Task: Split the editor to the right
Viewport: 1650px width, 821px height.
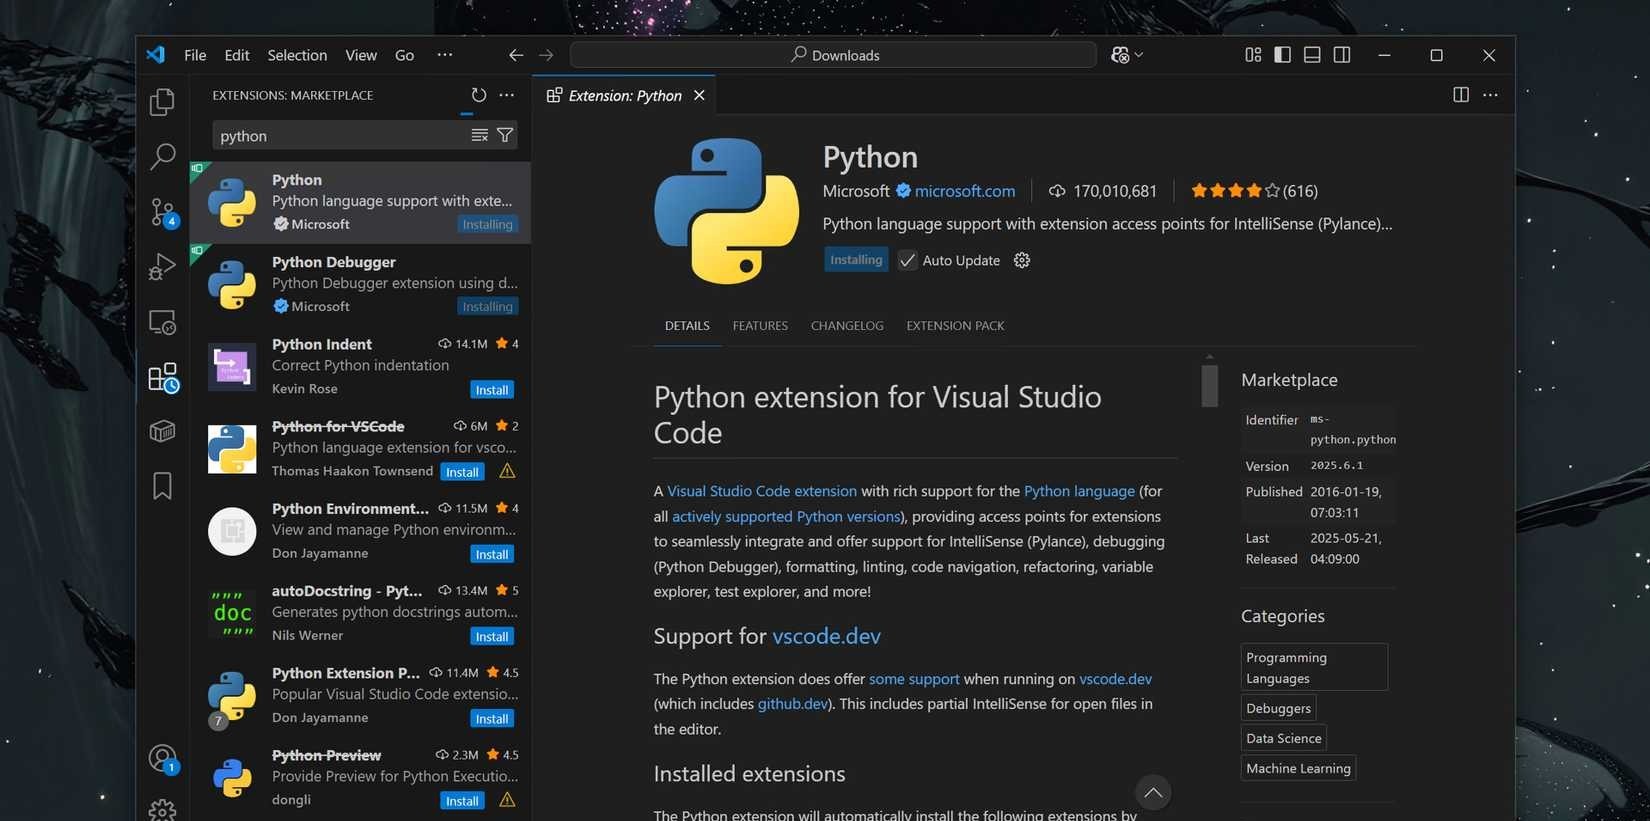Action: point(1461,95)
